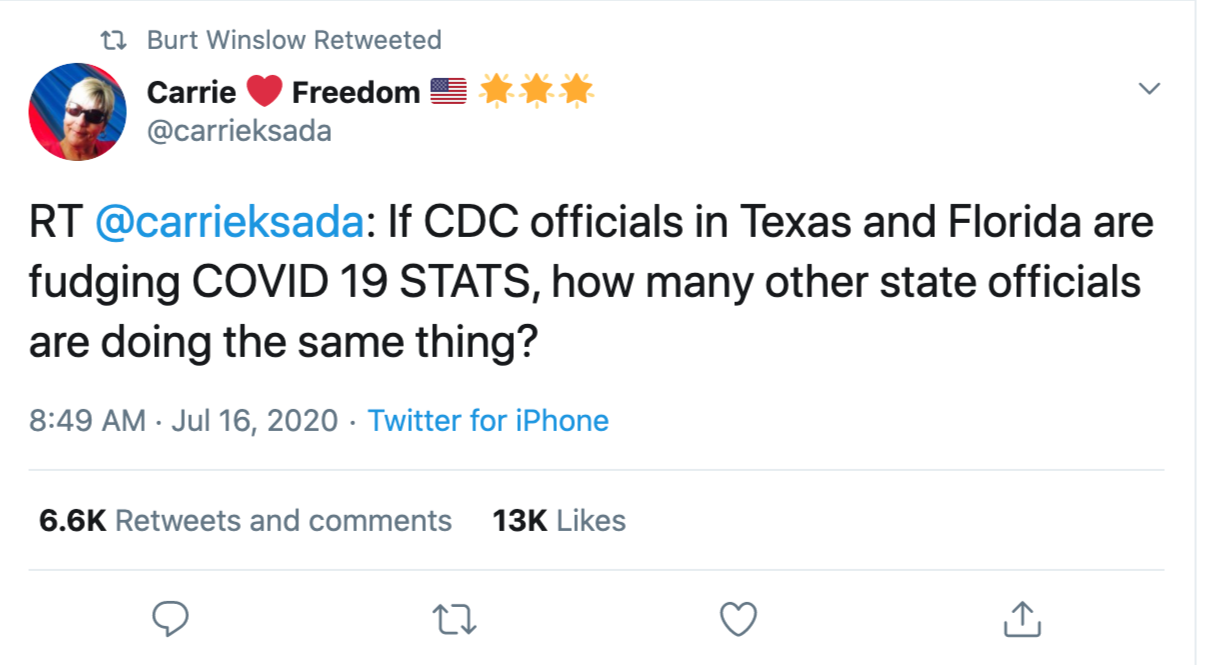Viewport: 1217px width, 665px height.
Task: Like the tweet with the heart icon
Action: 739,619
